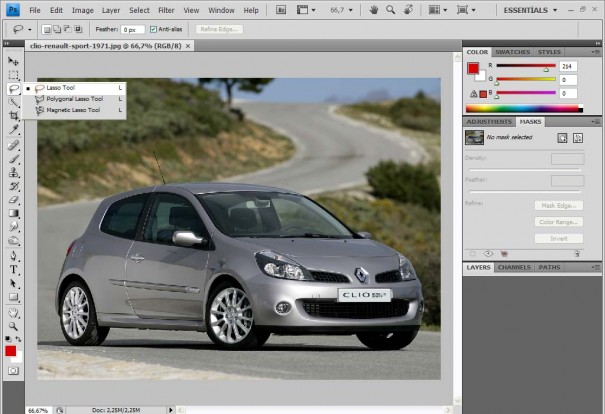Click the color spectrum ramp
605x414 pixels.
524,109
